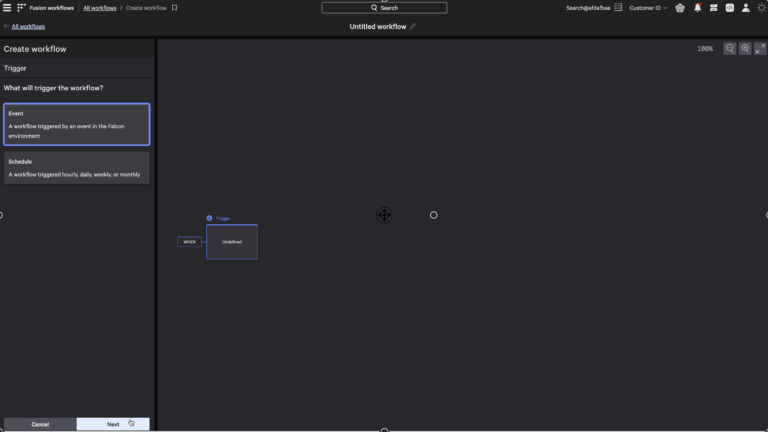Open the hamburger navigation menu
Viewport: 768px width, 432px height.
(x=7, y=8)
